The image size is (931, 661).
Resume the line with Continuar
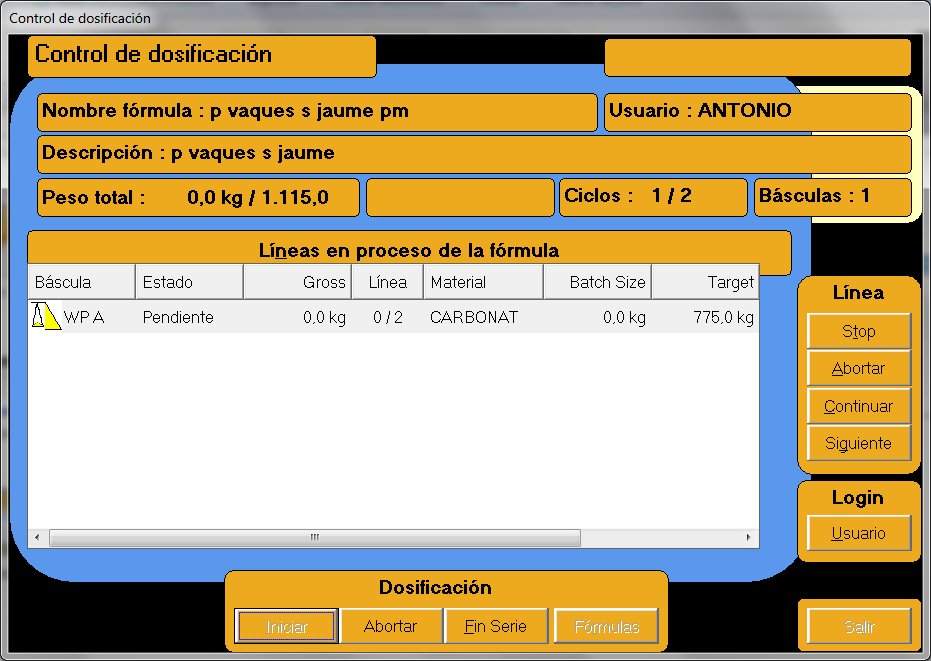(x=859, y=406)
